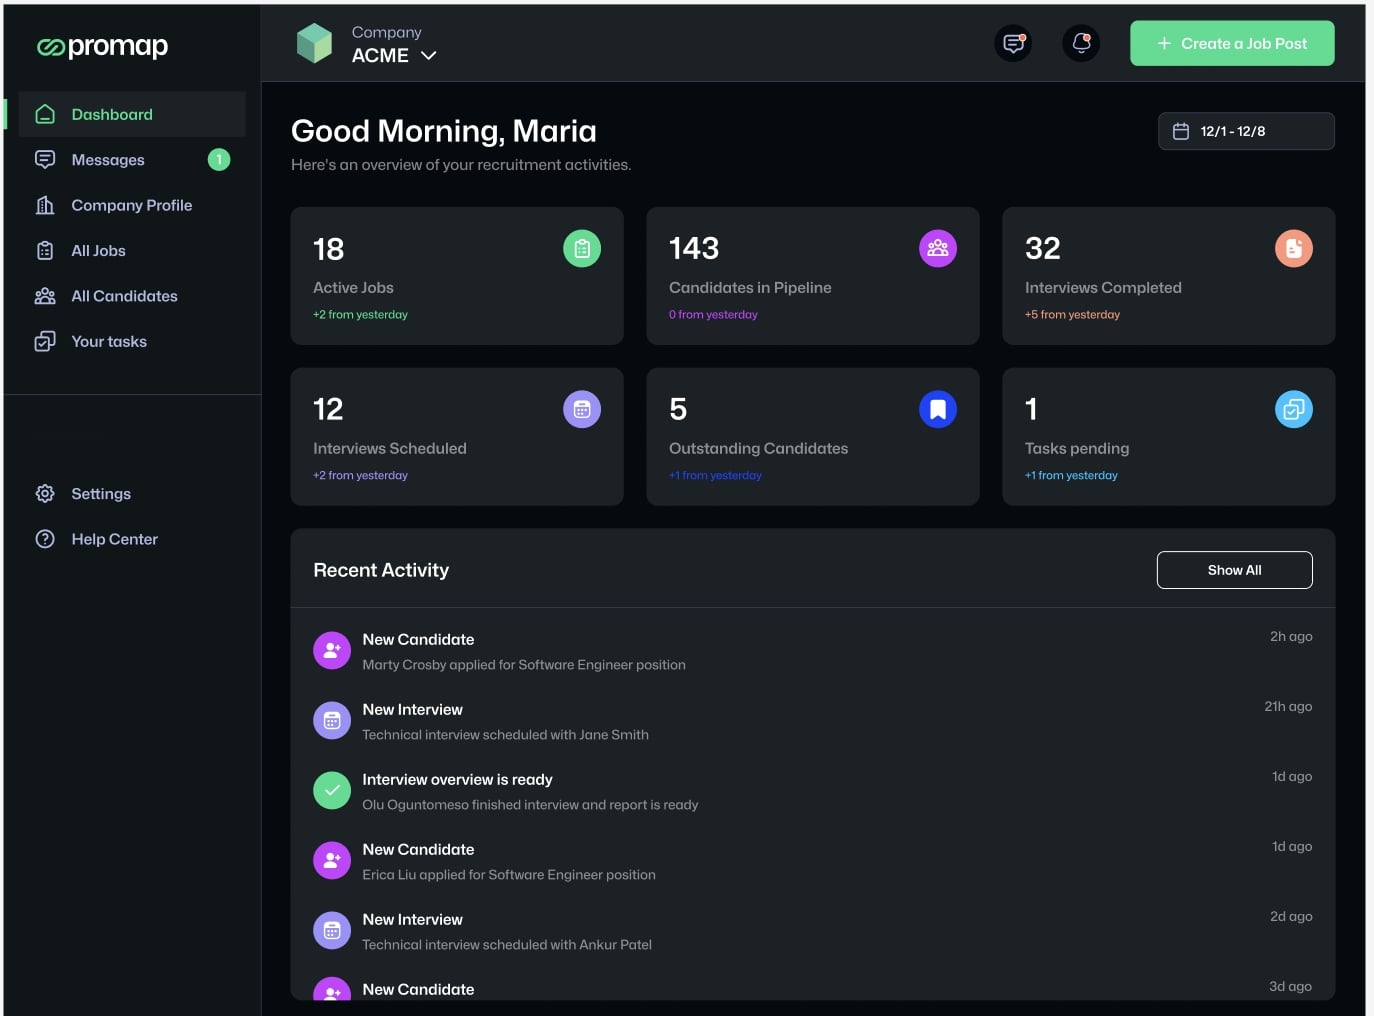Click the blue bookmark icon on Outstanding Candidates

(x=937, y=409)
